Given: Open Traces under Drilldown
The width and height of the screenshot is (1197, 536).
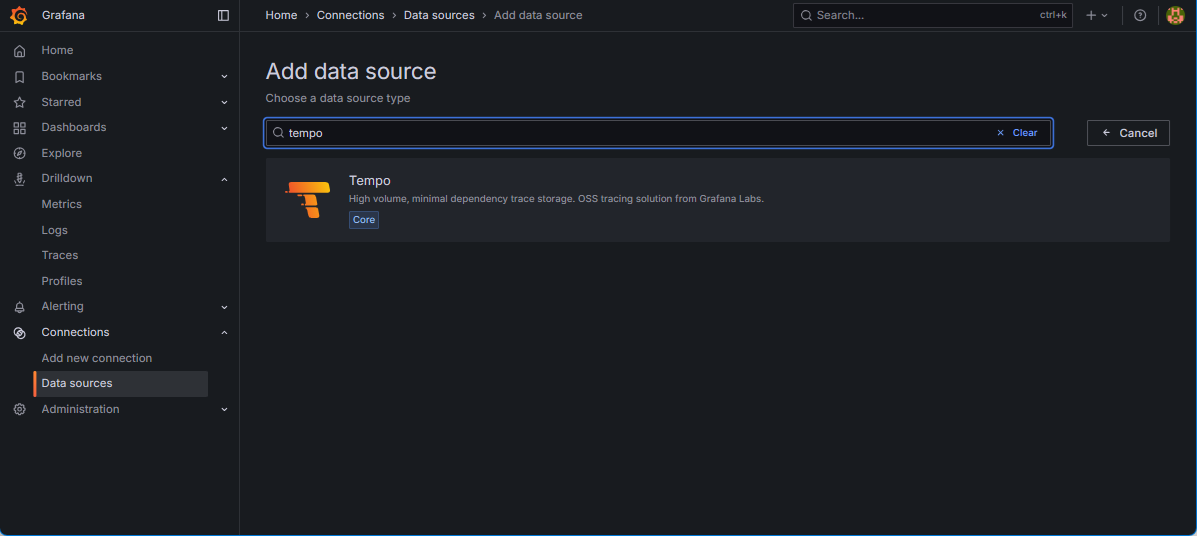Looking at the screenshot, I should pyautogui.click(x=60, y=255).
